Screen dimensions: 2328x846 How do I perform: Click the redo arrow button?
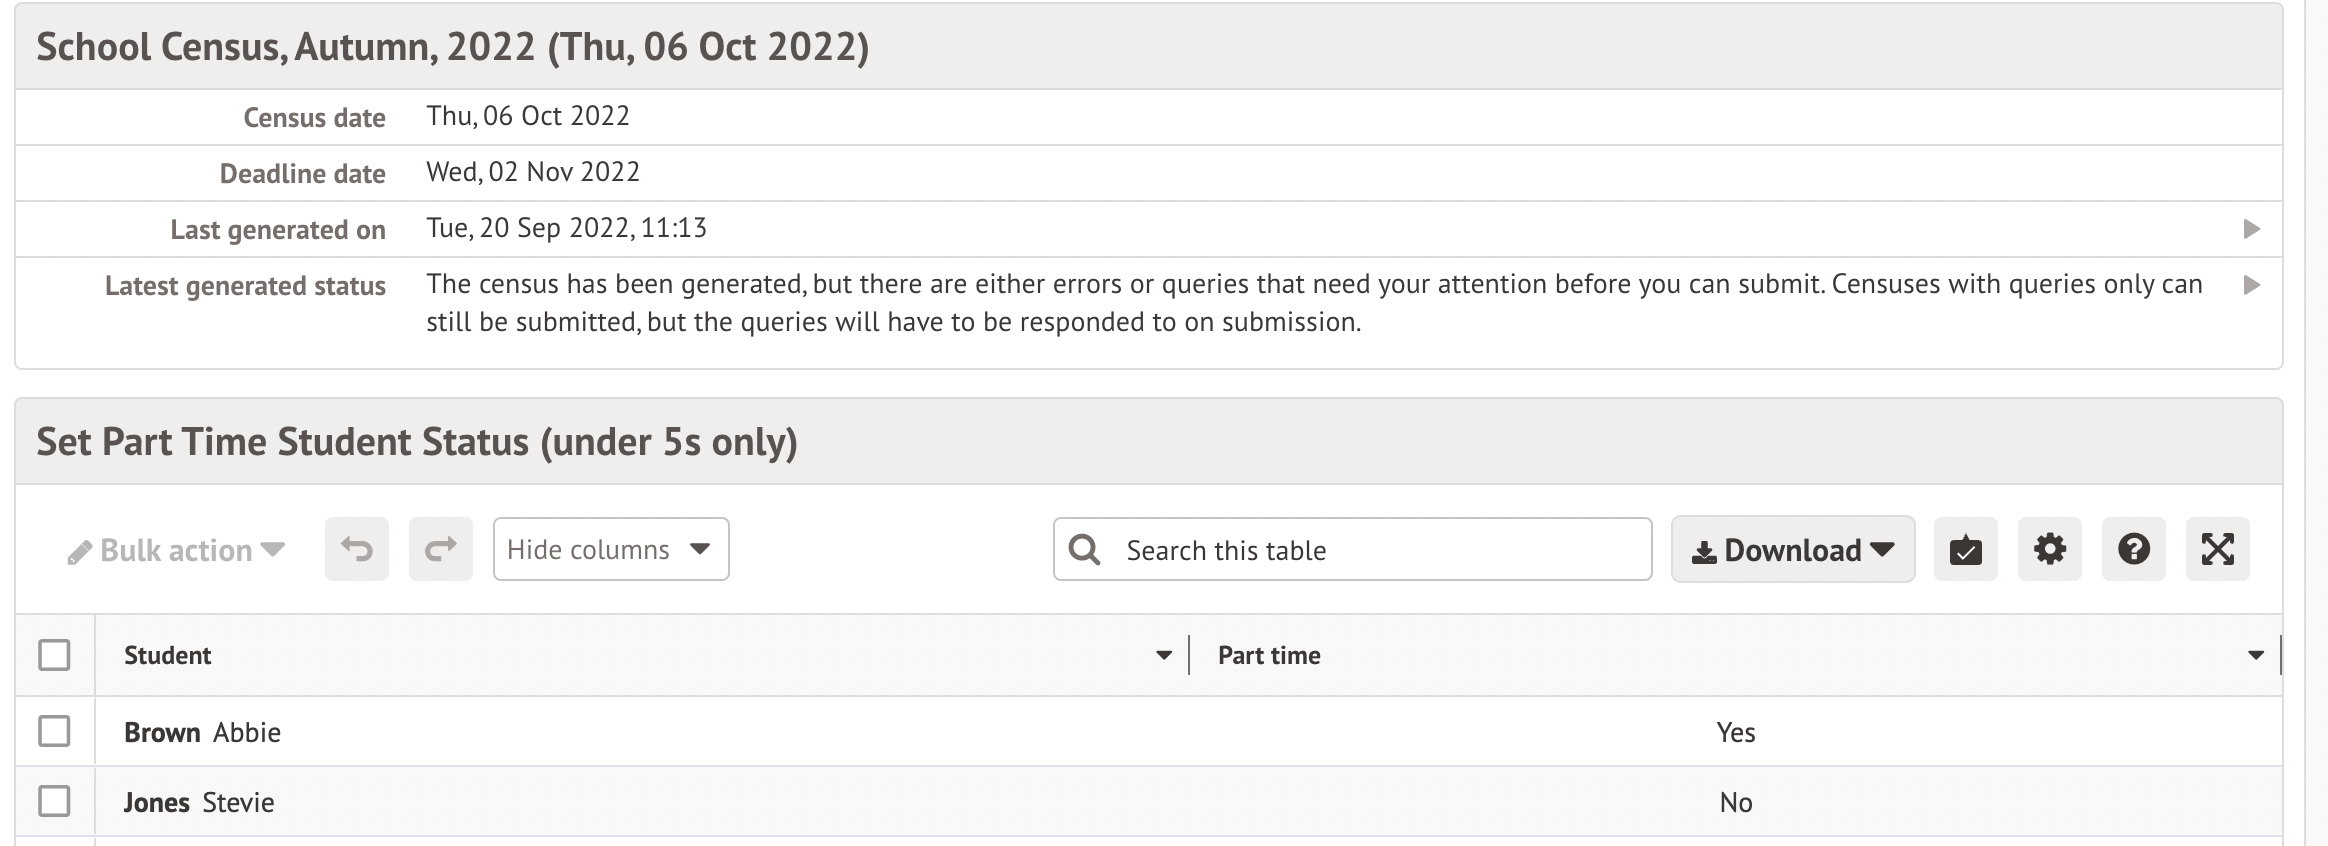pyautogui.click(x=441, y=549)
